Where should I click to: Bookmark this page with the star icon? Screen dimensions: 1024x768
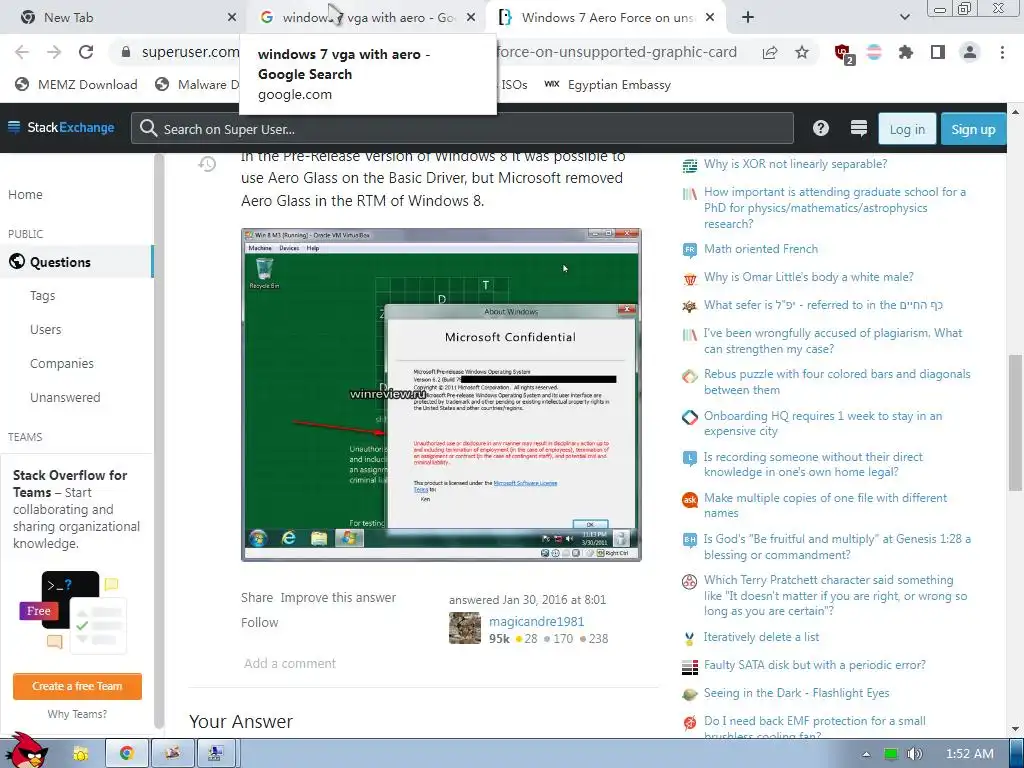[802, 52]
